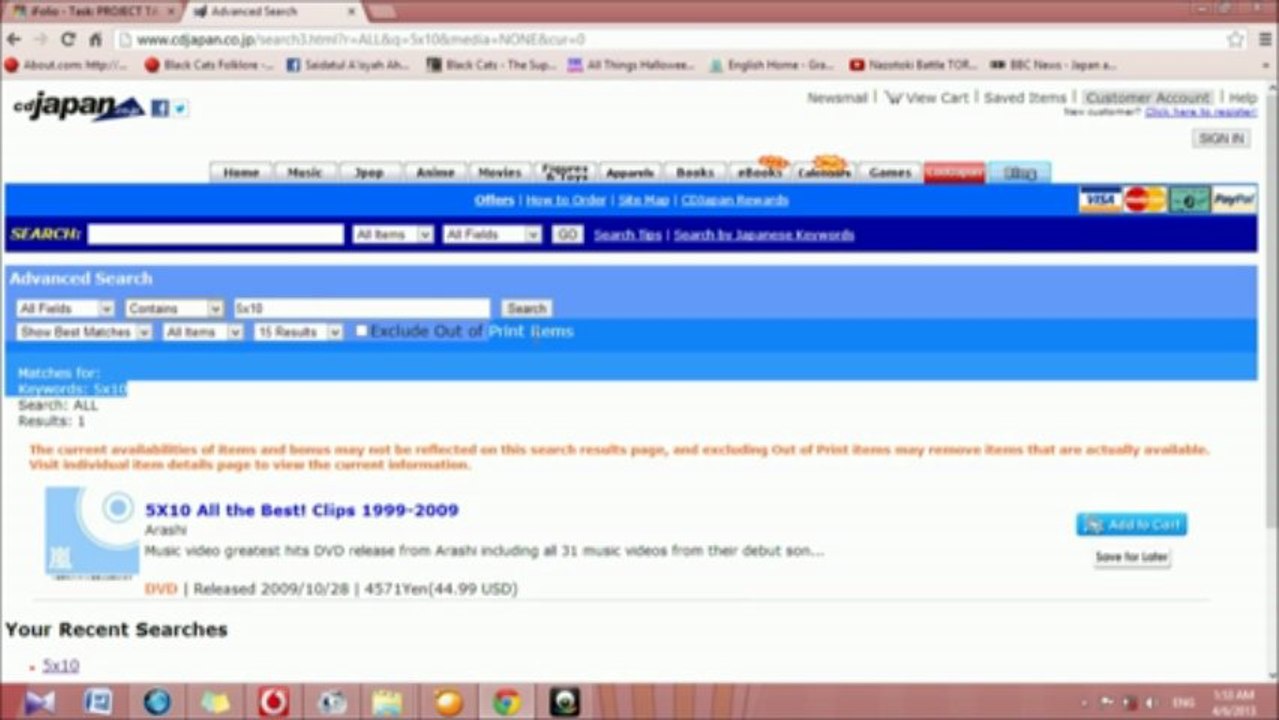This screenshot has height=720, width=1279.
Task: Open BBC News Japan bookmark
Action: pyautogui.click(x=1053, y=65)
